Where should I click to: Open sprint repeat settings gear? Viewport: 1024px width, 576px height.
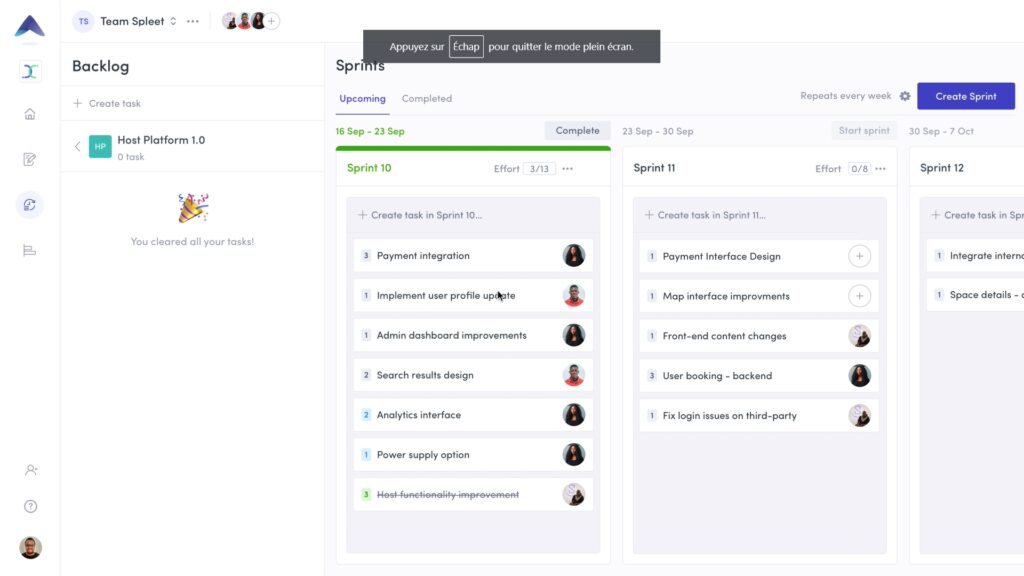(x=905, y=97)
